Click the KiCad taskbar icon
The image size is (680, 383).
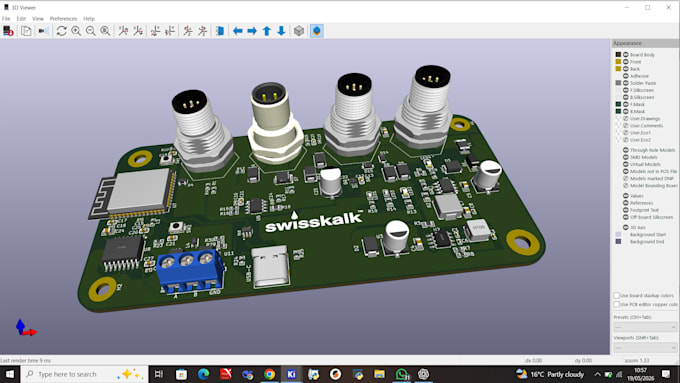tap(291, 374)
